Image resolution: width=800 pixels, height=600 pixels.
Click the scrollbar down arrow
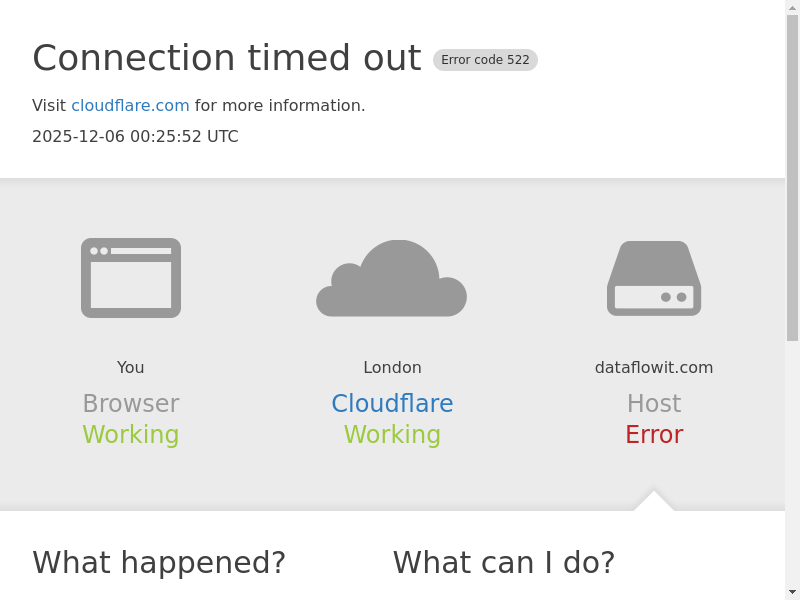pyautogui.click(x=792, y=592)
